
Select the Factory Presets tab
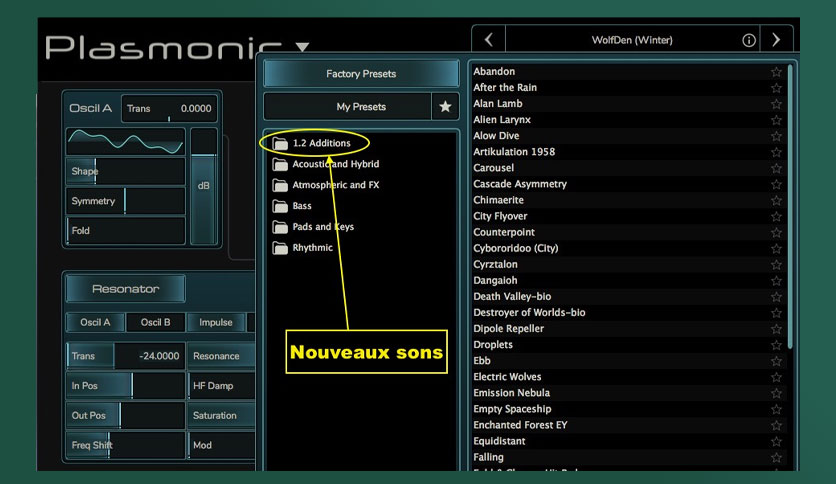[x=361, y=74]
